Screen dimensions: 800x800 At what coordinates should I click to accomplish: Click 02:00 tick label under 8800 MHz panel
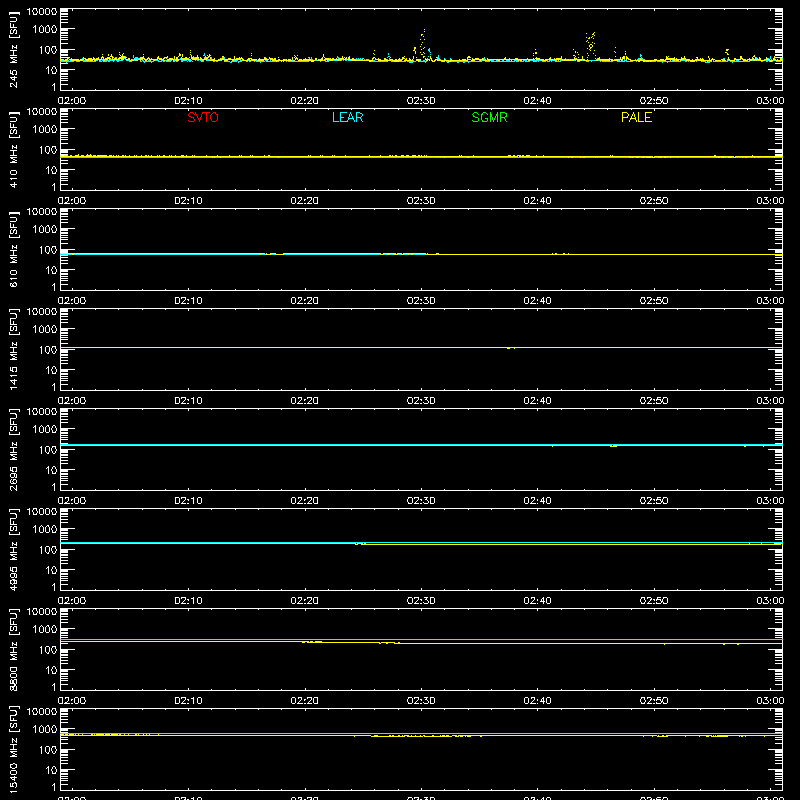point(72,701)
